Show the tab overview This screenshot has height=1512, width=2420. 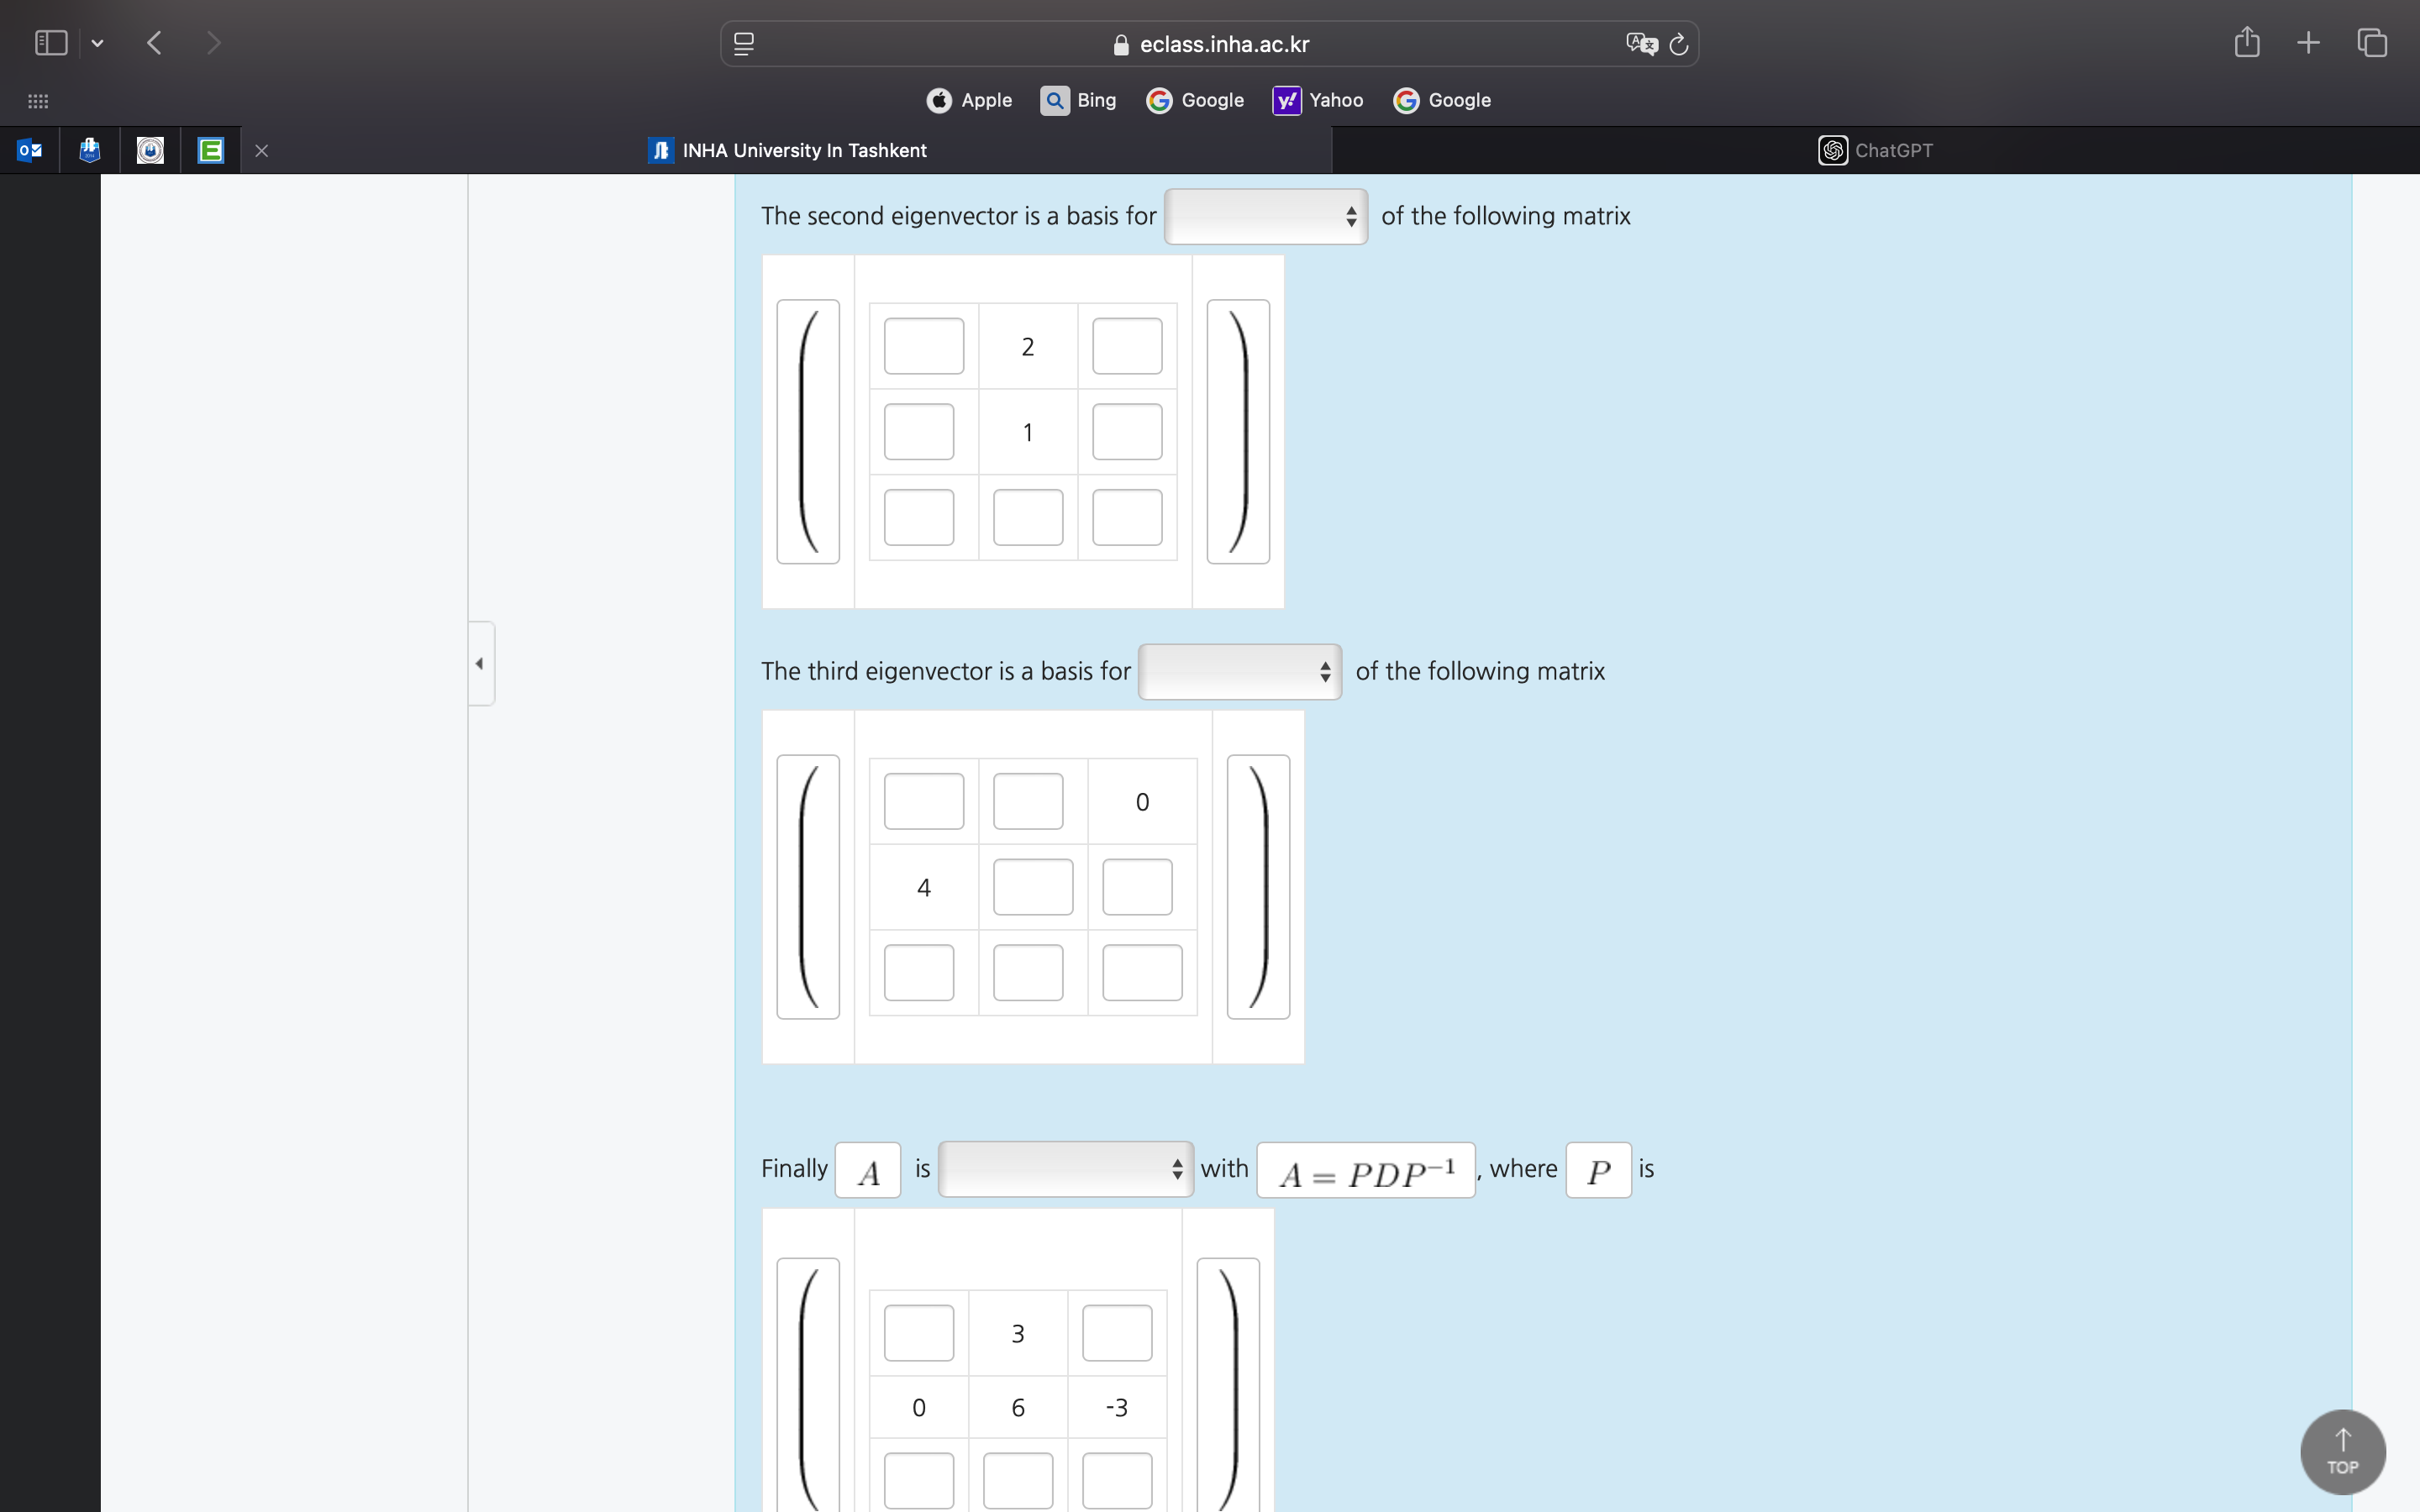2372,43
